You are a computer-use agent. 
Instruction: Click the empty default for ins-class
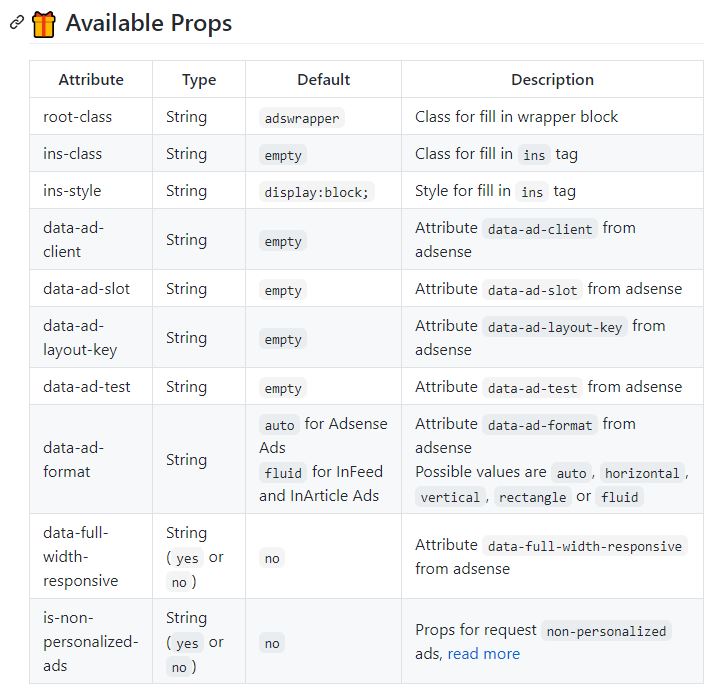pos(283,155)
